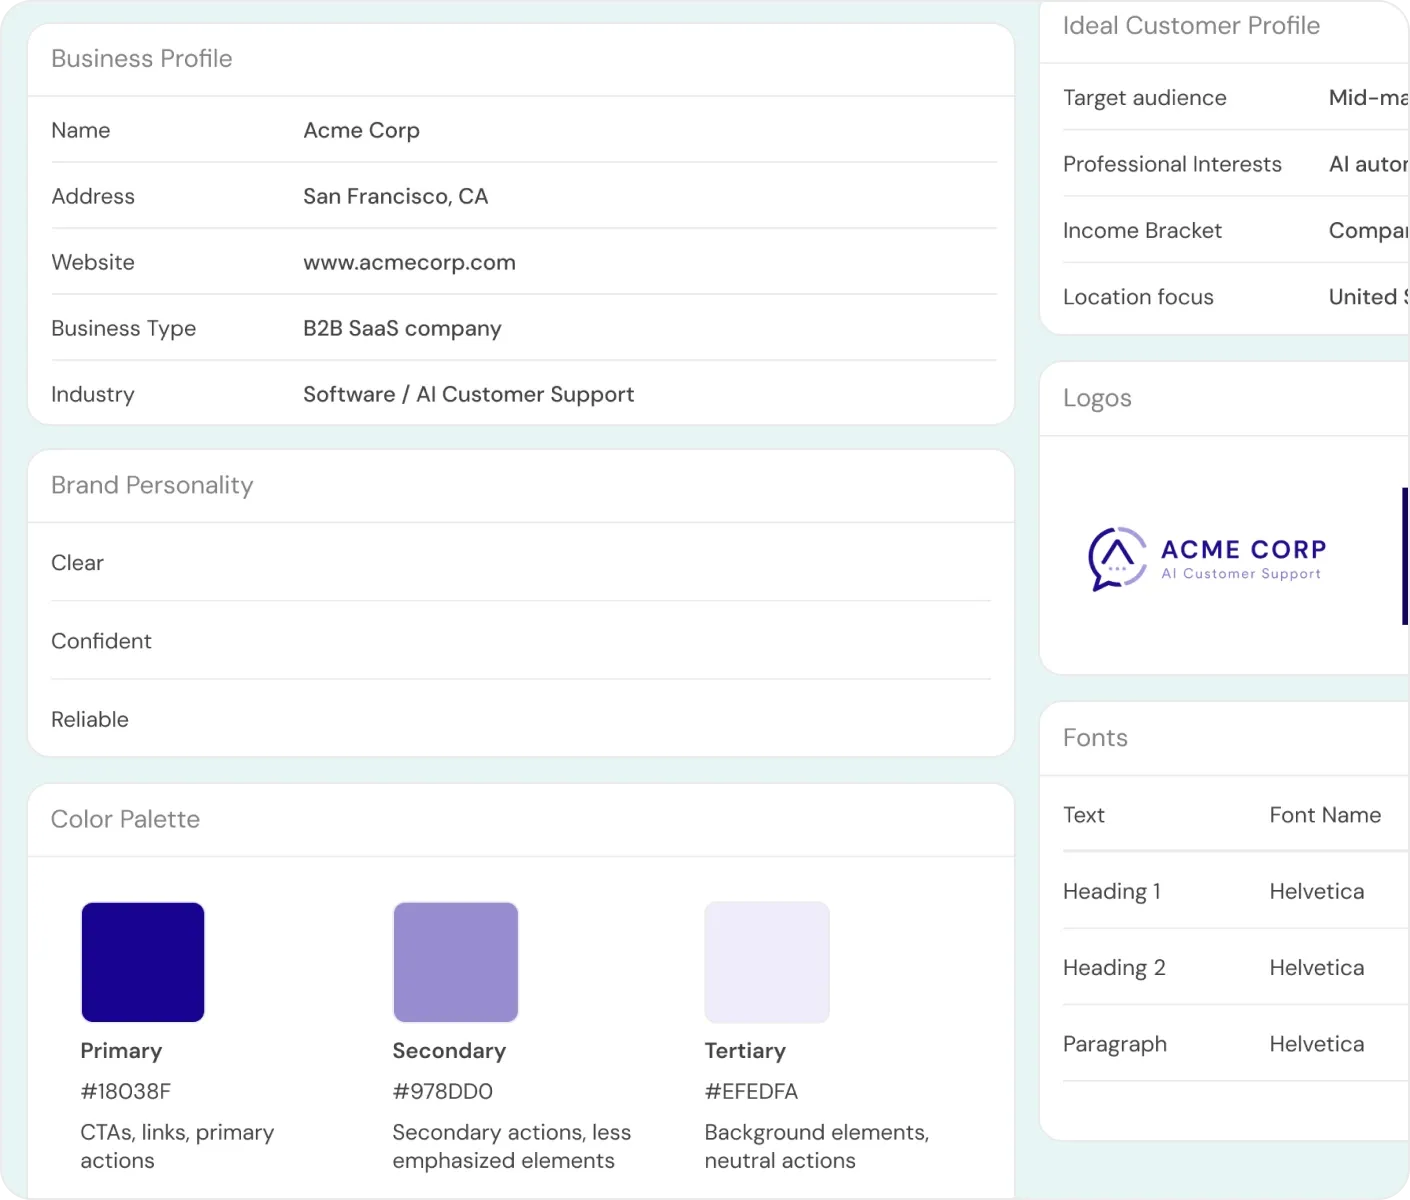The width and height of the screenshot is (1410, 1200).
Task: Click the '#18038F' hex code text
Action: [126, 1091]
